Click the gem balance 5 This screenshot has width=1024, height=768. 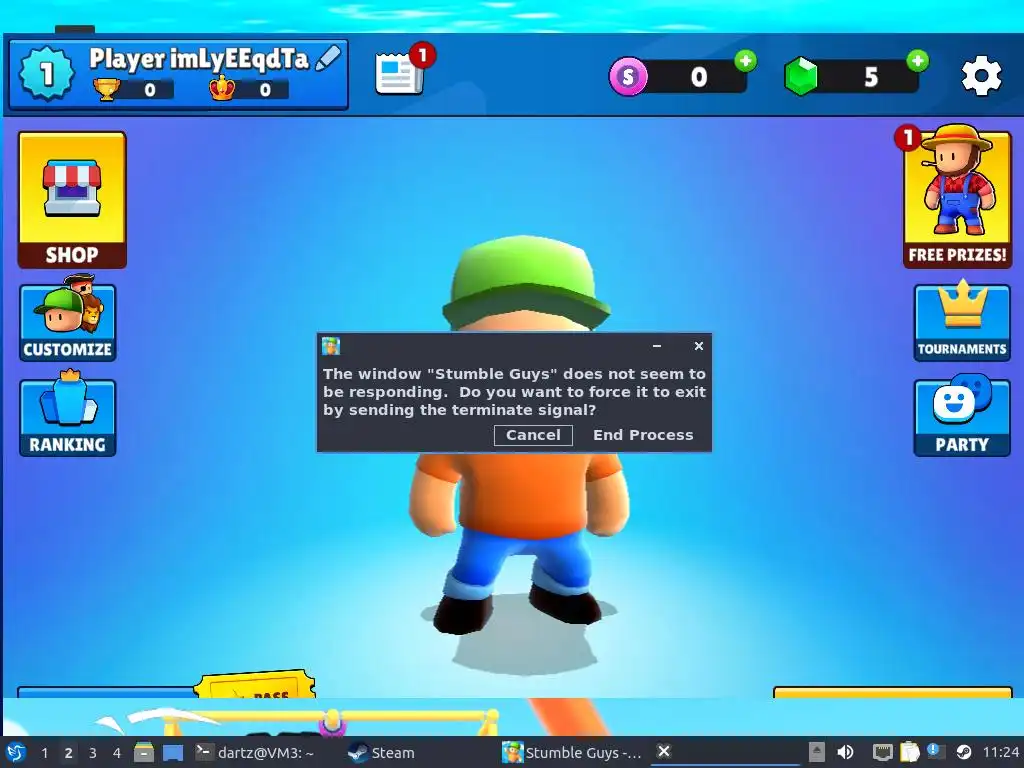(x=871, y=76)
